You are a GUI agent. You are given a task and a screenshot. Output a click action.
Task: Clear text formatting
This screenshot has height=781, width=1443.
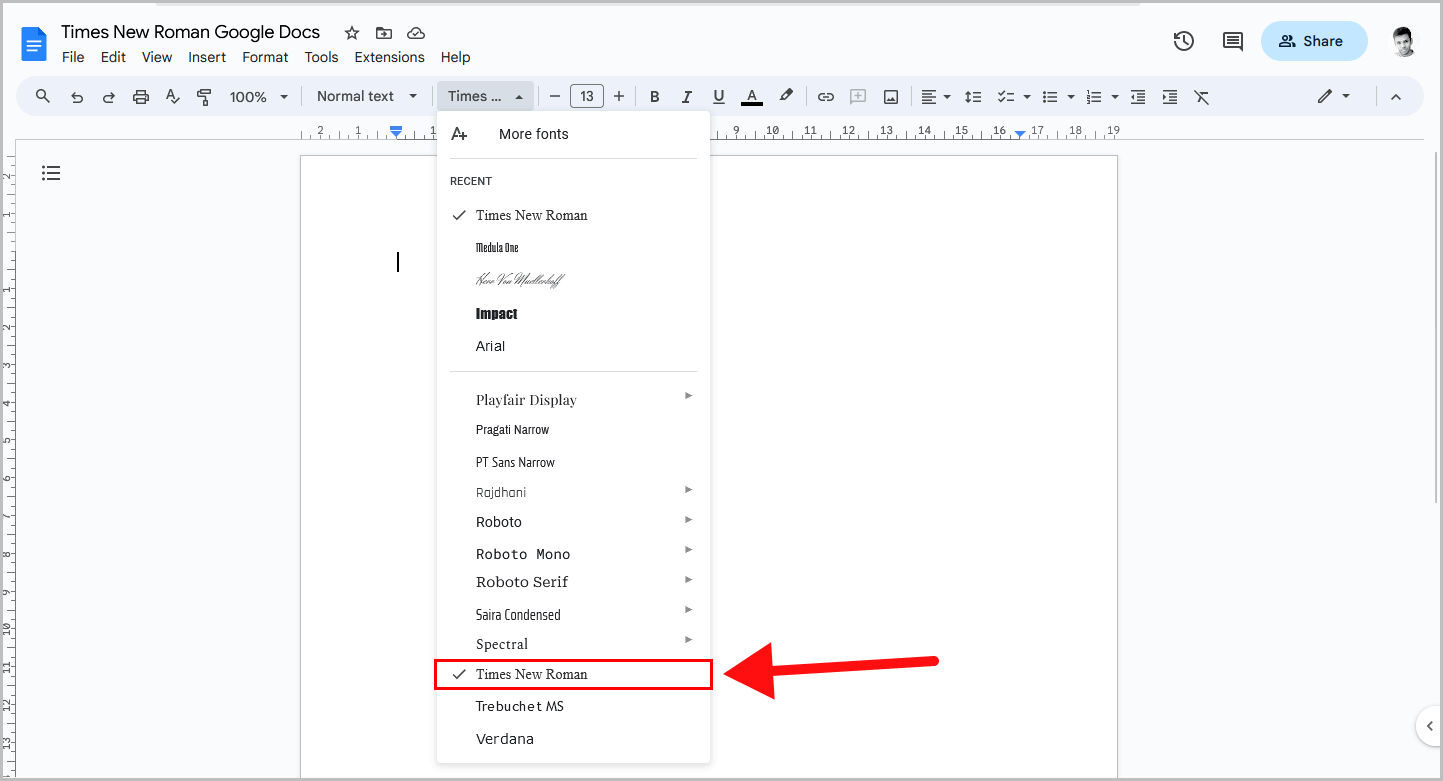coord(1201,96)
